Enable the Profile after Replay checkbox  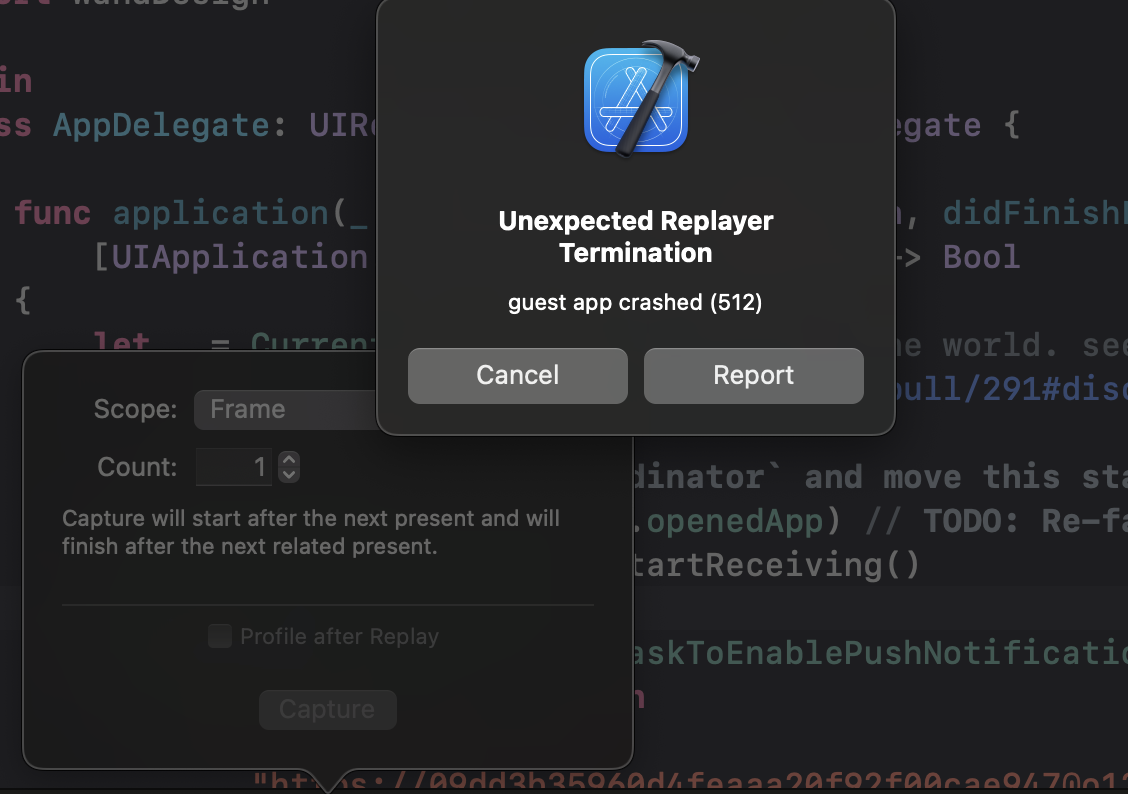click(x=220, y=636)
